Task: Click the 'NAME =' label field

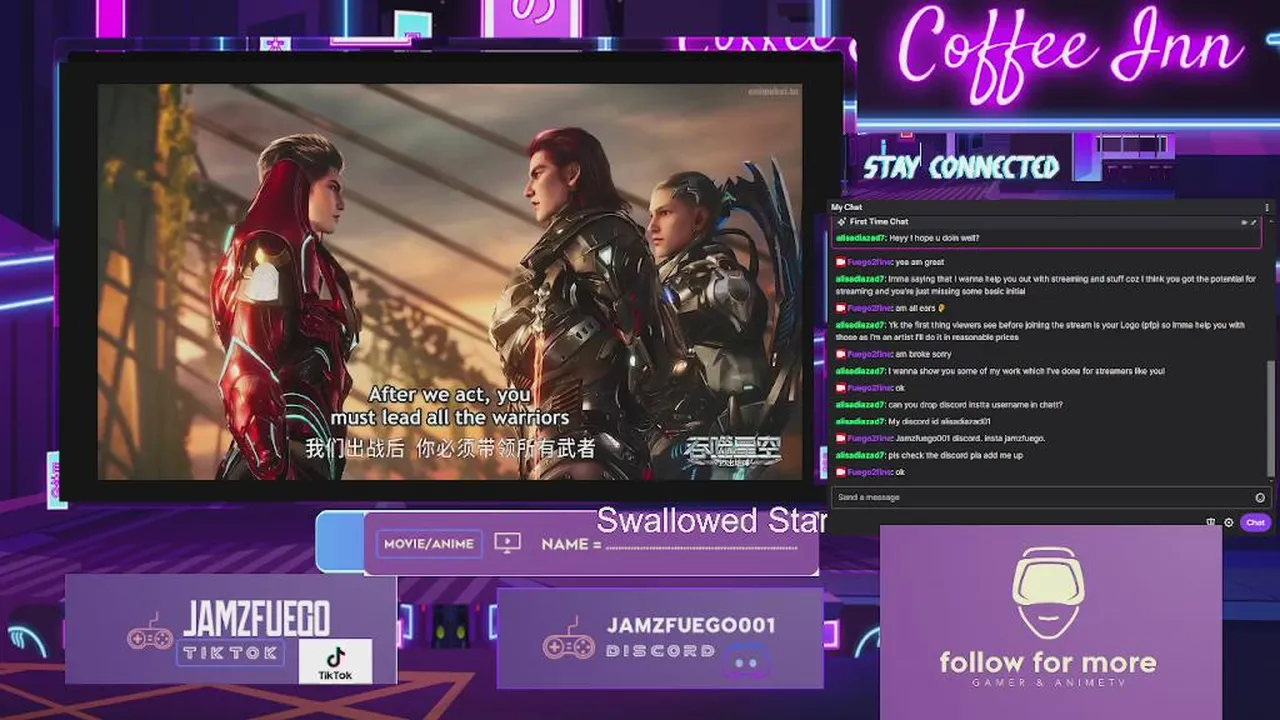Action: coord(571,544)
